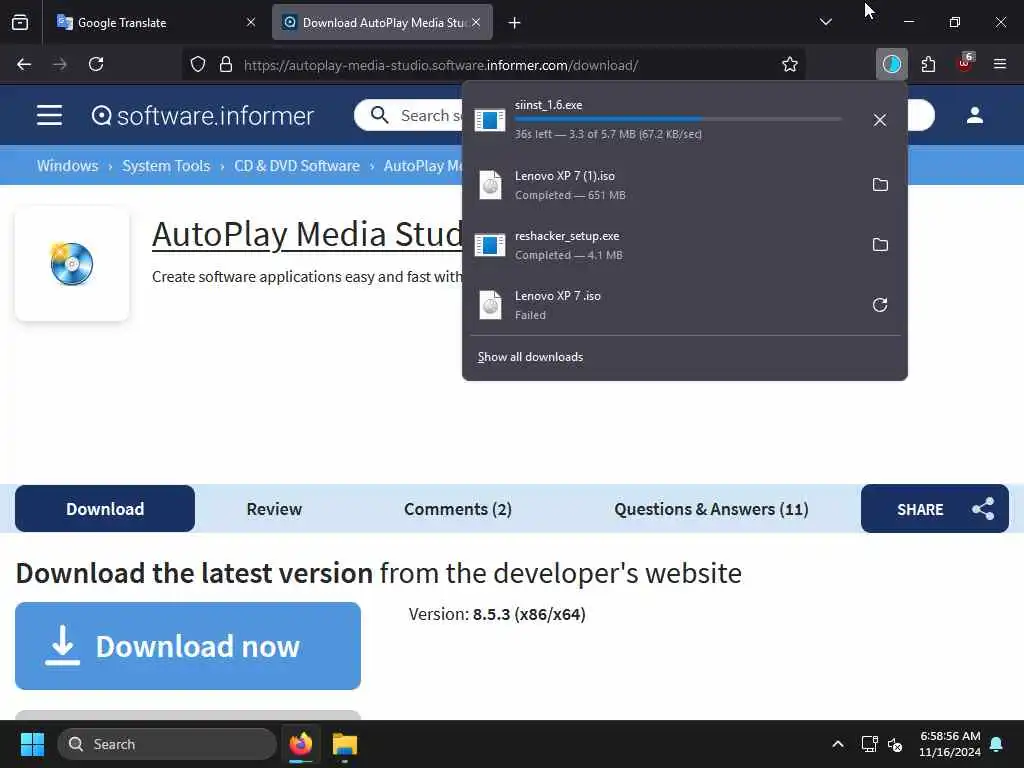The height and width of the screenshot is (768, 1024).
Task: Open the Comments (2) tab
Action: pyautogui.click(x=458, y=509)
